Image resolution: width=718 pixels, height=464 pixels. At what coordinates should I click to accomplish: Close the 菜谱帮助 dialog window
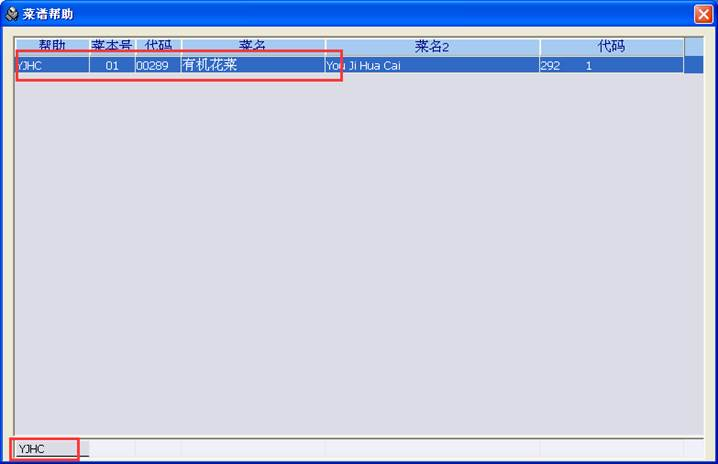(703, 14)
